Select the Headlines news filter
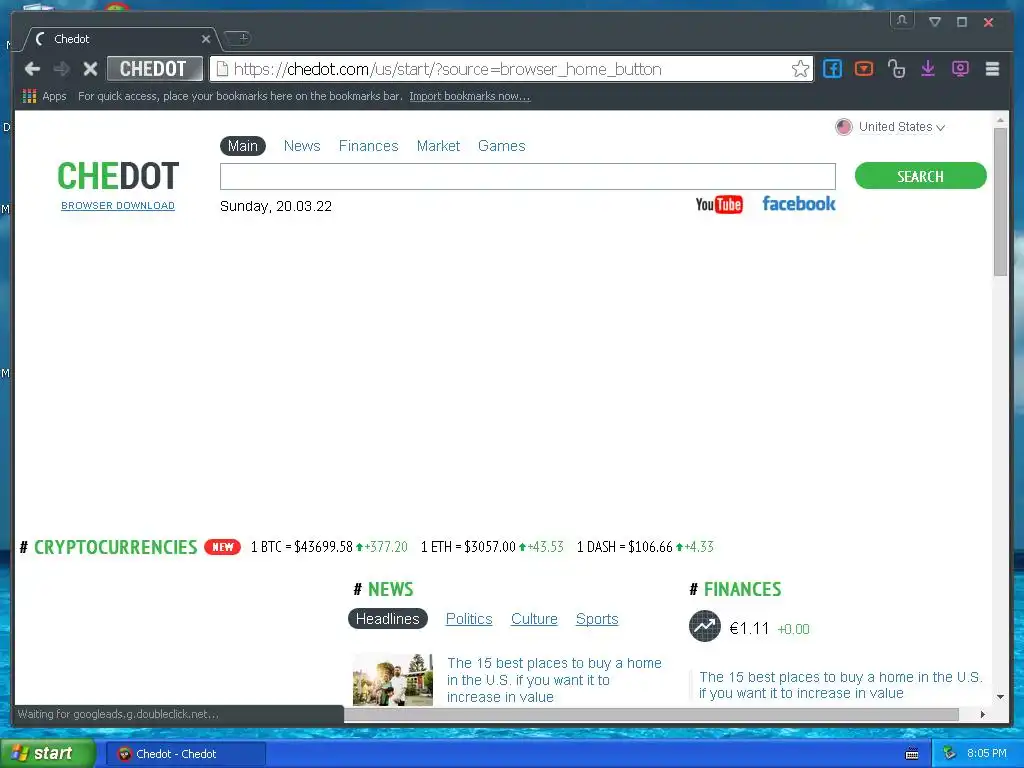 coord(388,618)
